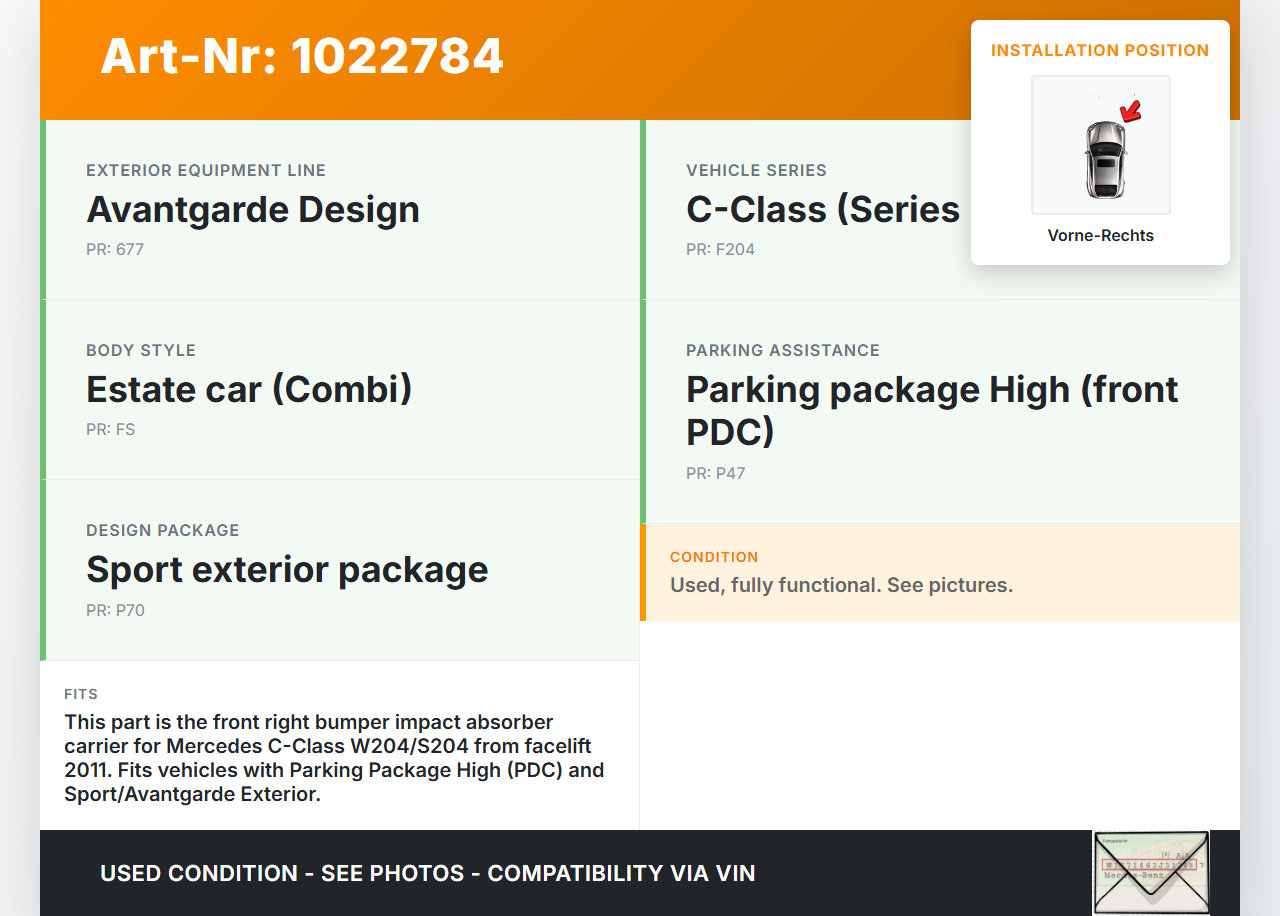1280x916 pixels.
Task: Open the vehicle registration document thumbnail
Action: click(x=1150, y=872)
